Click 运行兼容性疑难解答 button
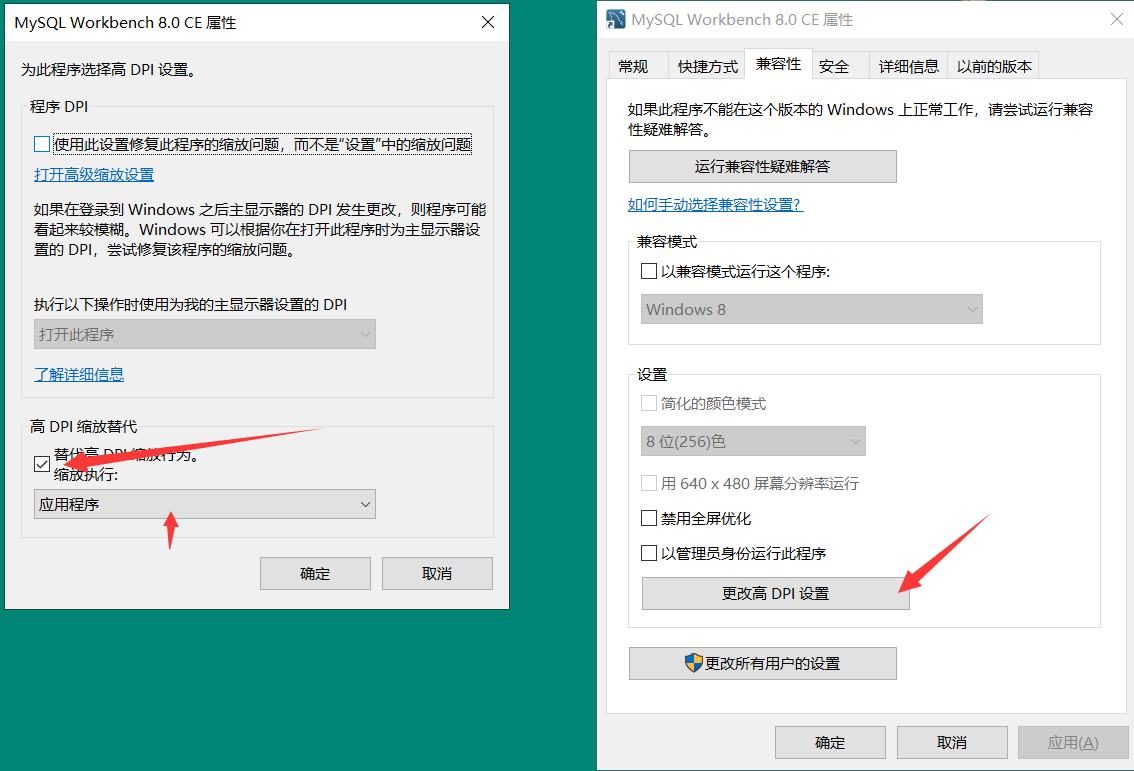Image resolution: width=1134 pixels, height=771 pixels. click(762, 166)
